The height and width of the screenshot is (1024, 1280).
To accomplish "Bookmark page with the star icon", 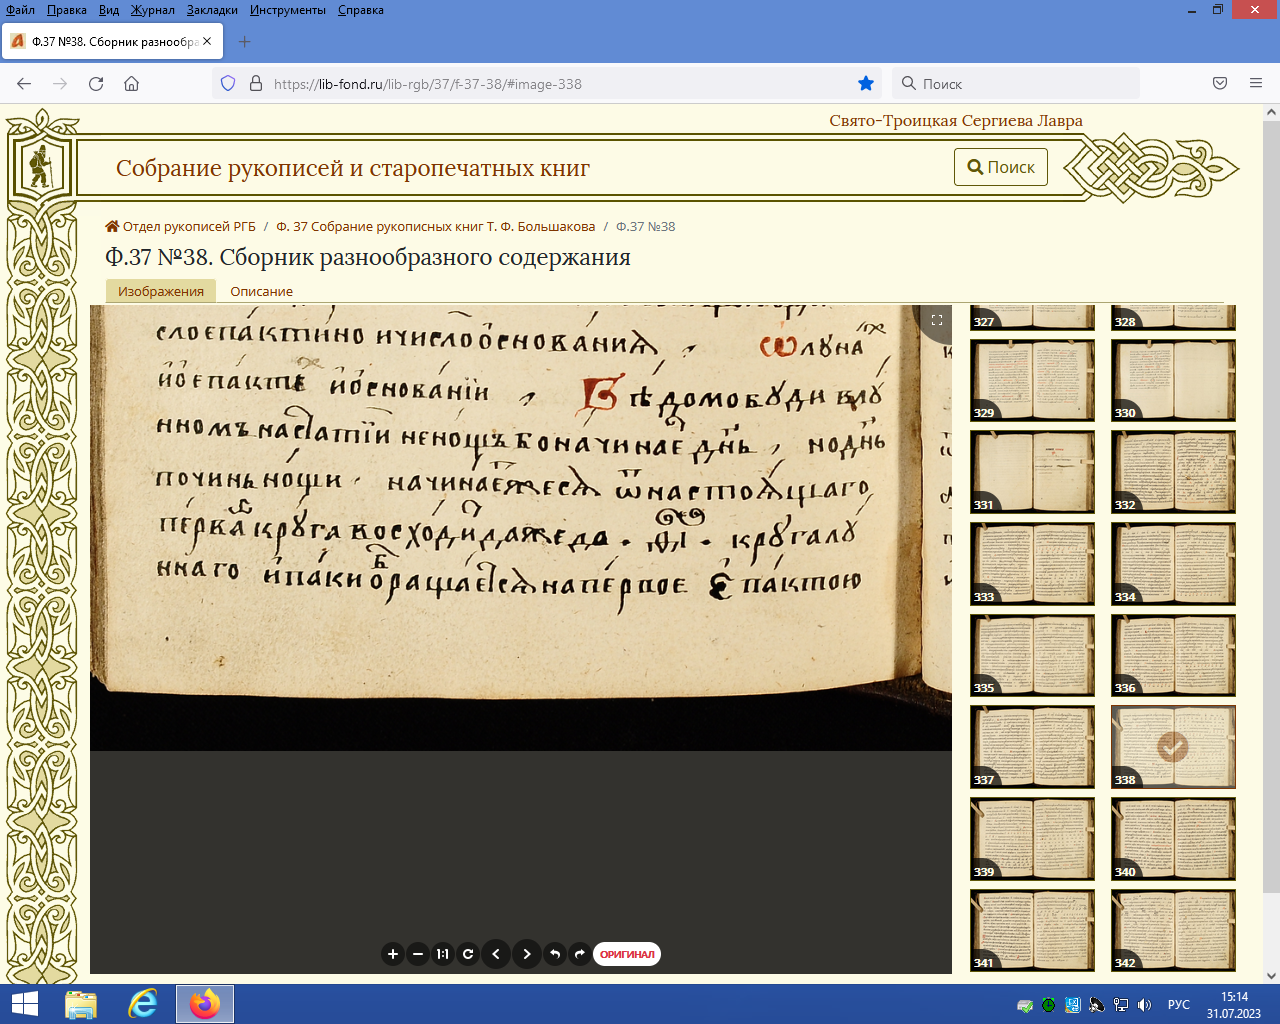I will pos(866,84).
